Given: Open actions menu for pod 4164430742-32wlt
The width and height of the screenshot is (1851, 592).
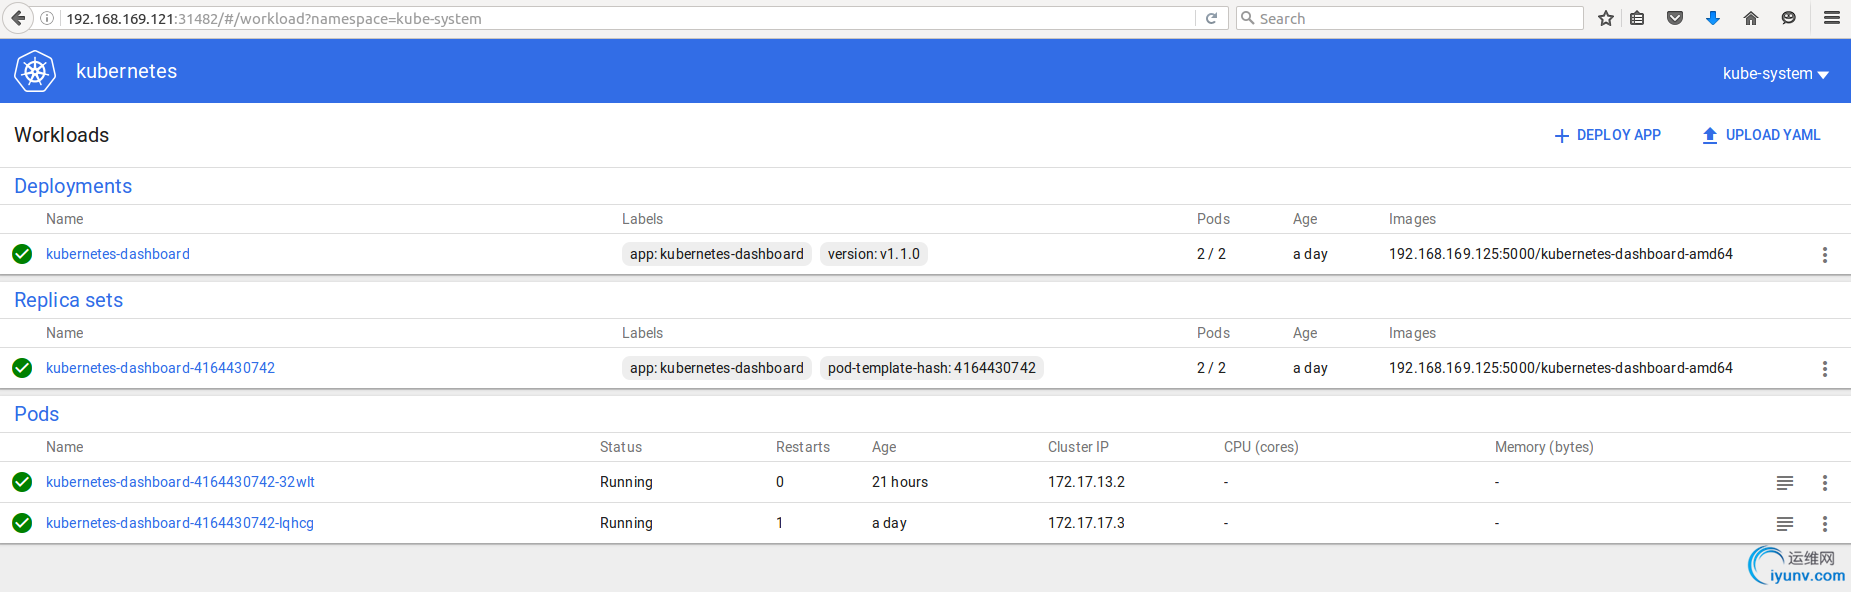Looking at the screenshot, I should 1824,483.
